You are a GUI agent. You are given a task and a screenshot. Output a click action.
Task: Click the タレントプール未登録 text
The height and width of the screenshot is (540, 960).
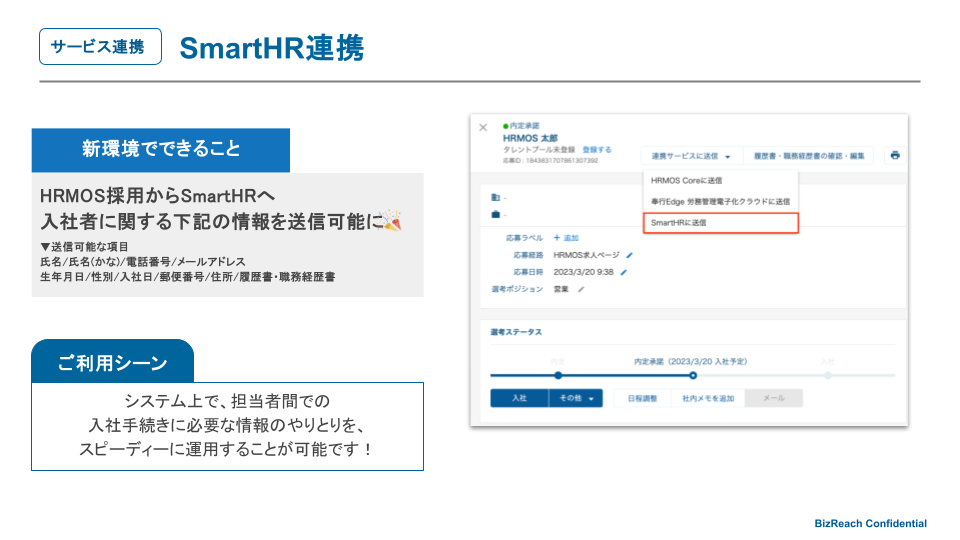[539, 149]
